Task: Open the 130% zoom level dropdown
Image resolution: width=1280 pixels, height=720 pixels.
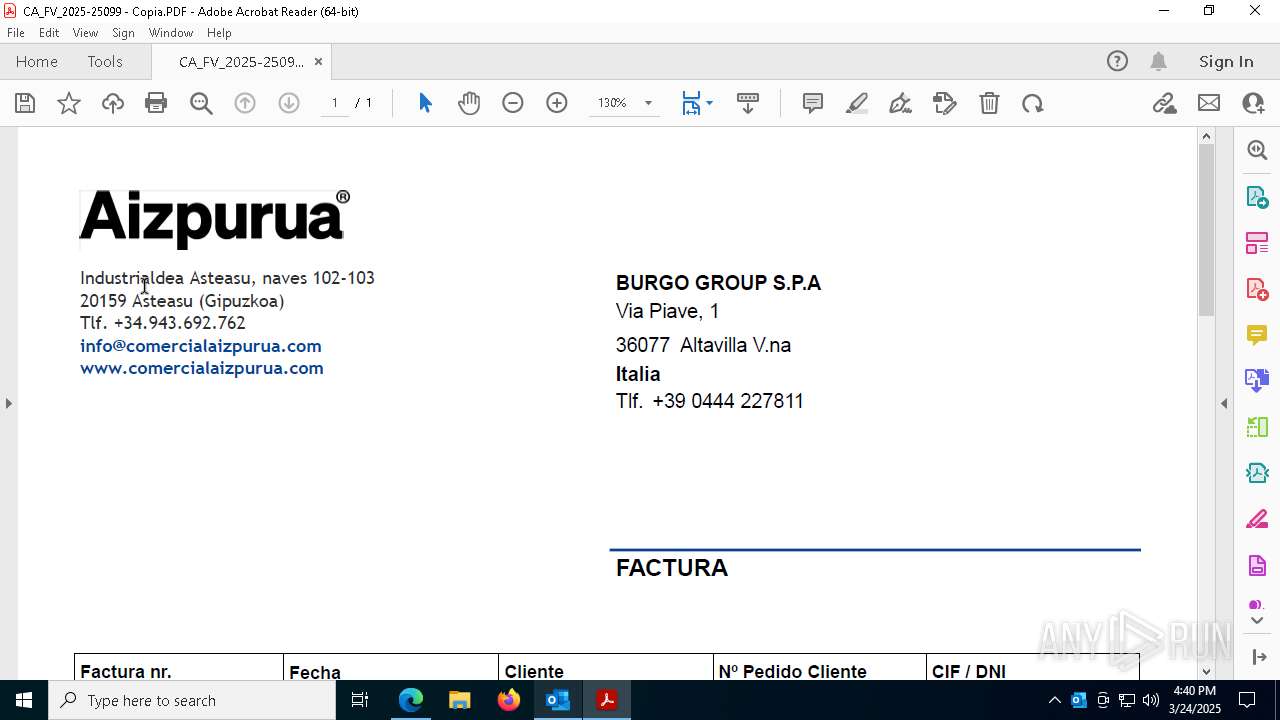Action: coord(648,103)
